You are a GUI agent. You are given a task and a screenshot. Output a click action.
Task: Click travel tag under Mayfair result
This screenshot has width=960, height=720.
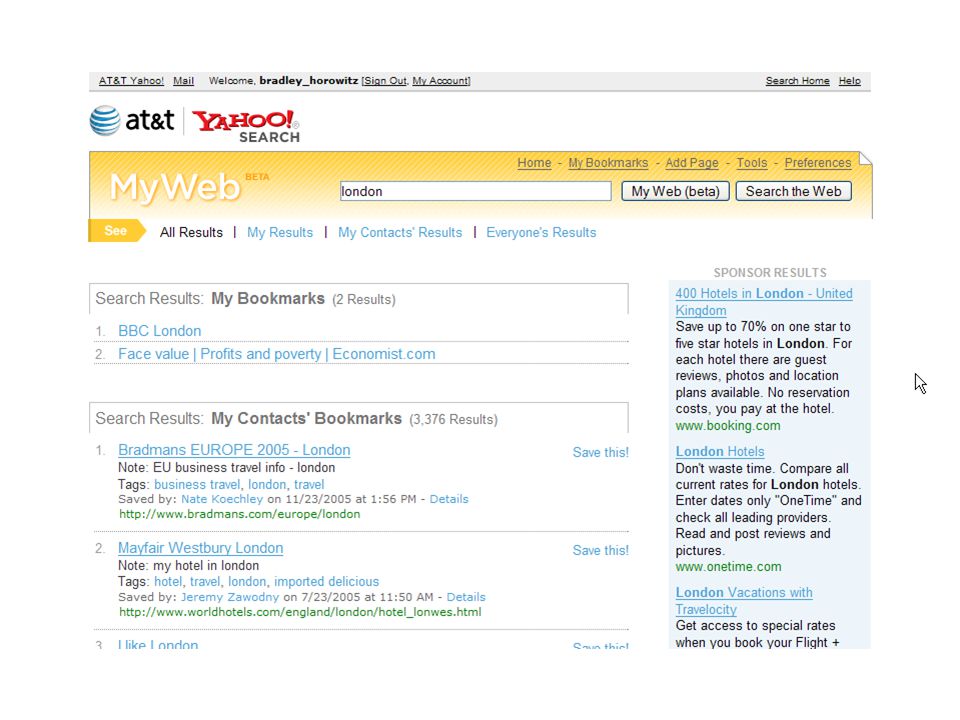(x=204, y=582)
